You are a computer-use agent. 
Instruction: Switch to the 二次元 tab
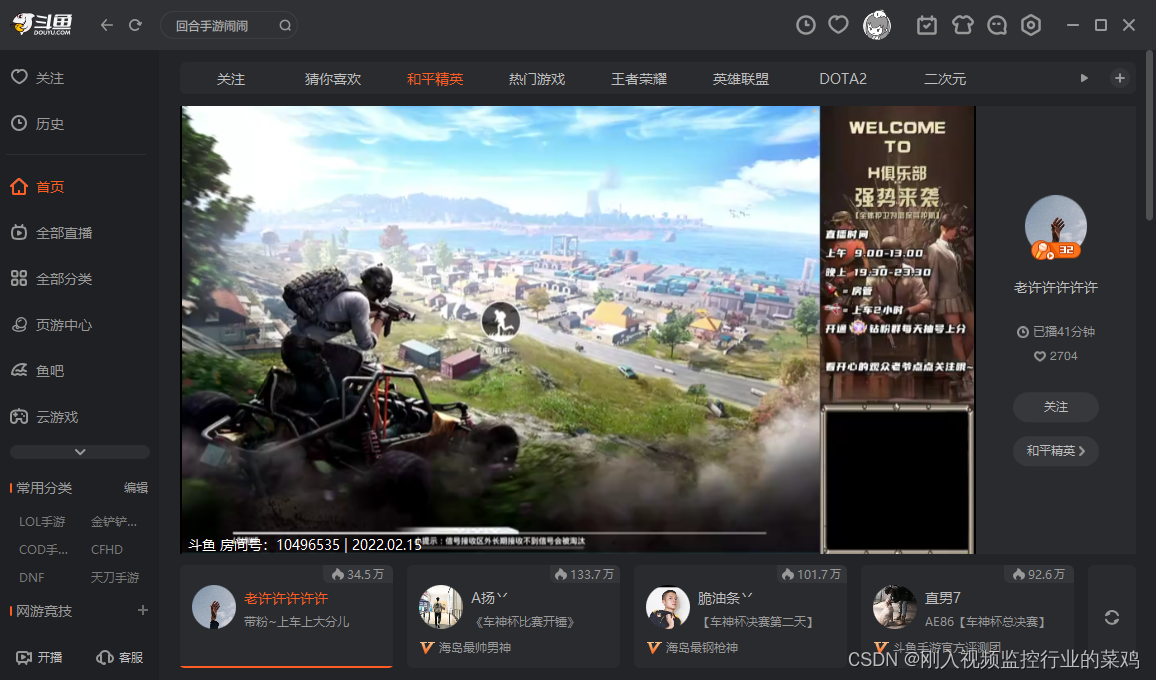(944, 79)
